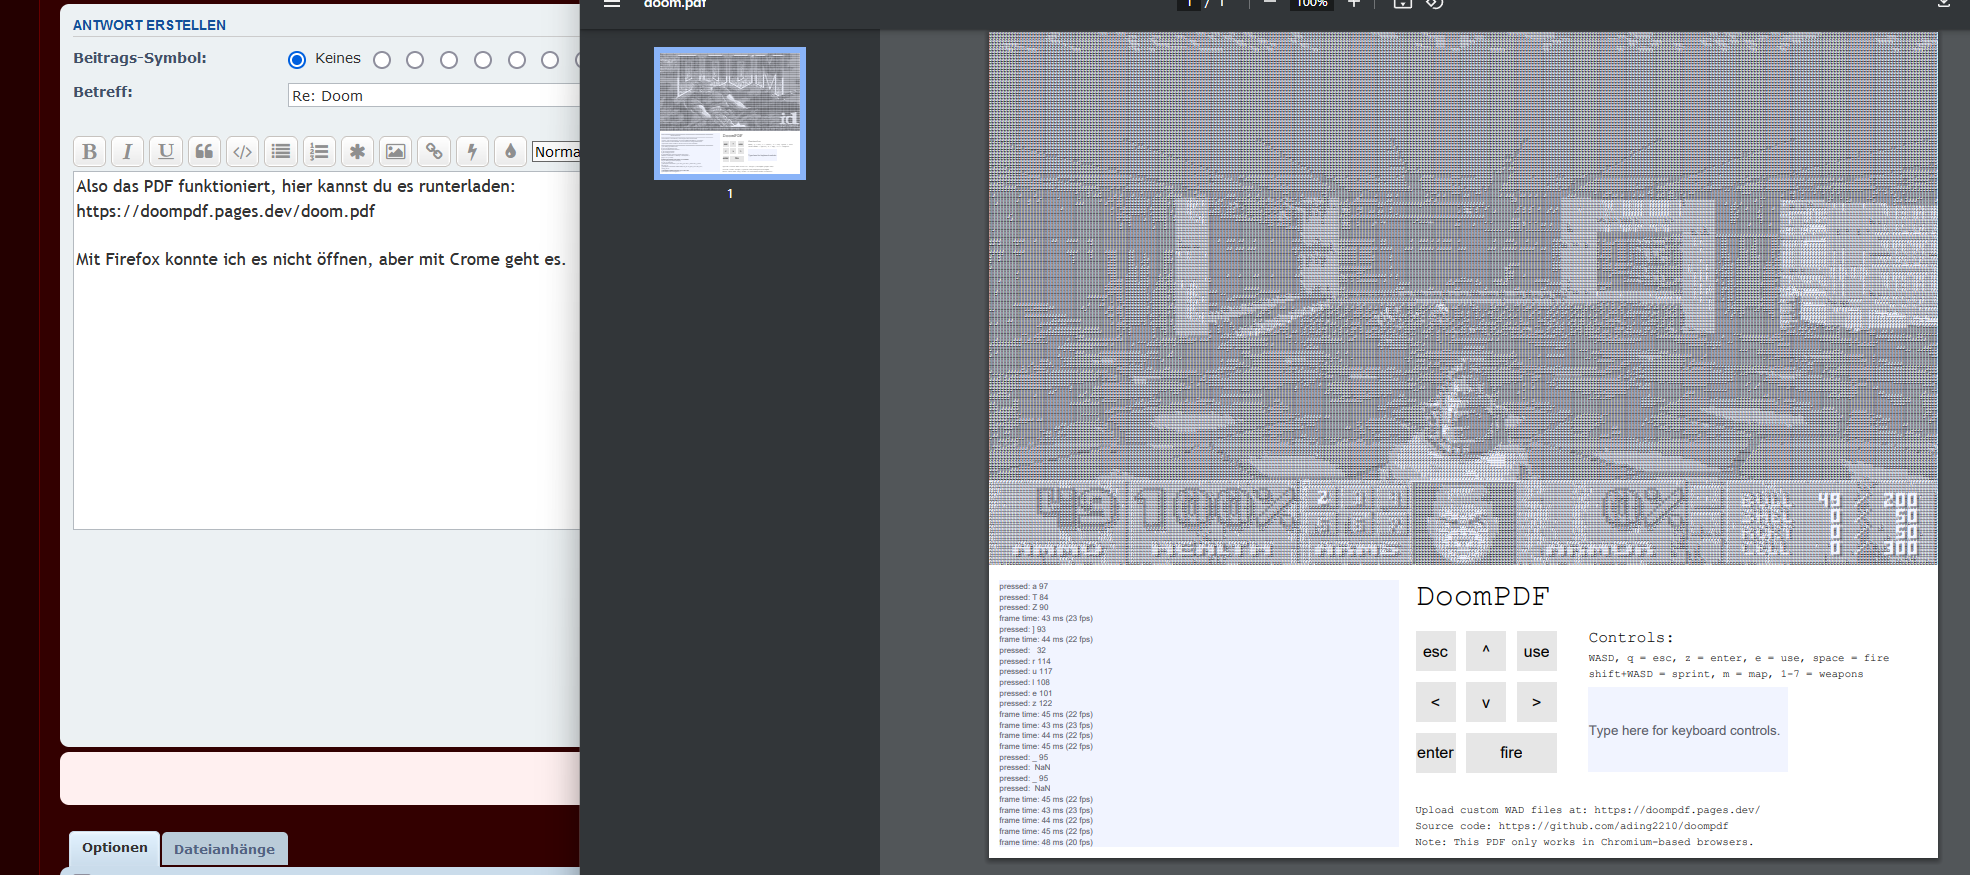The height and width of the screenshot is (875, 1970).
Task: Click the github.com/ading2210/doompdf source link
Action: point(1613,826)
